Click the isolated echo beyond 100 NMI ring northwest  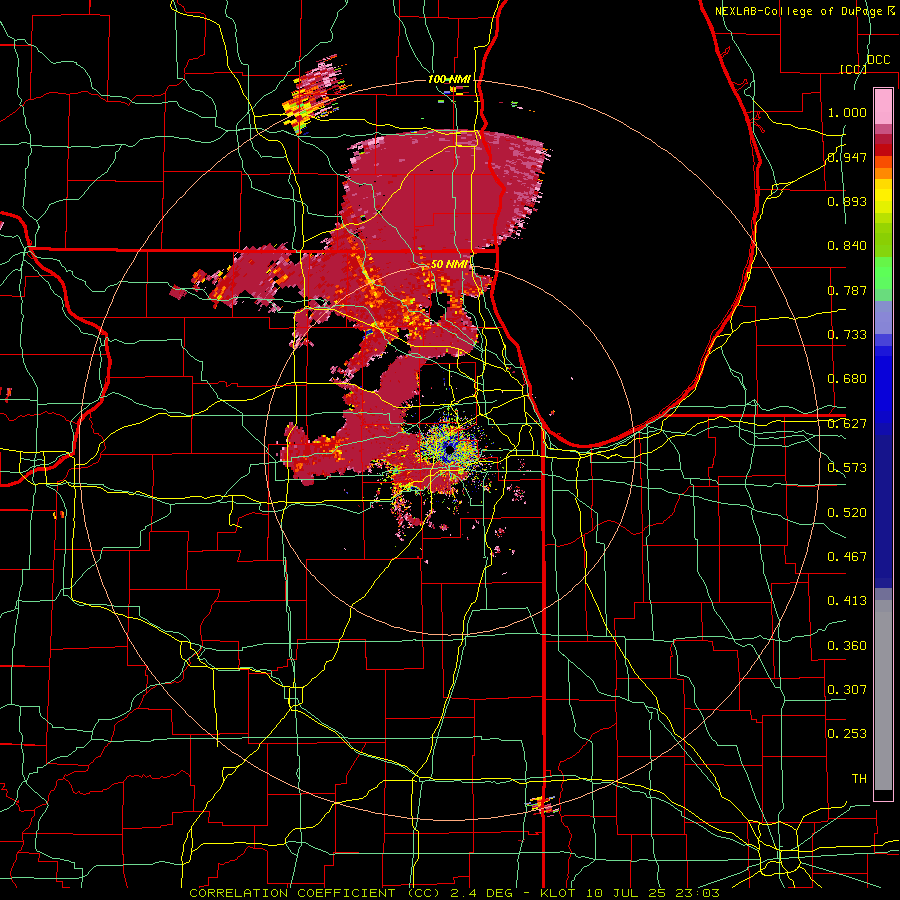315,95
